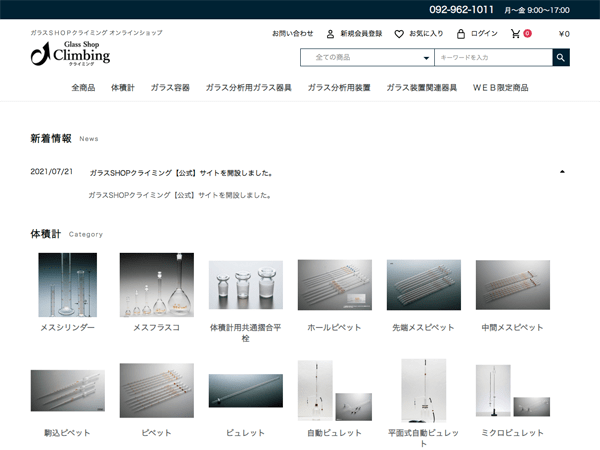Collapse the 2021/07/21 news item arrow
The width and height of the screenshot is (600, 450).
[562, 172]
